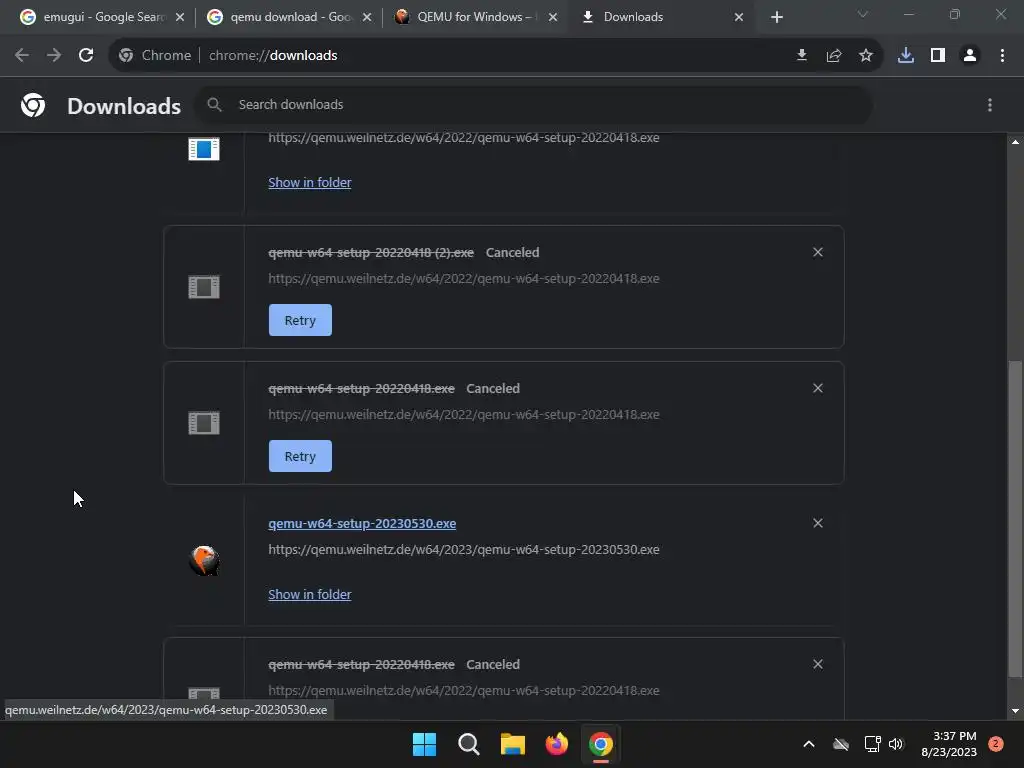Show qemu-w64-setup-20230530.exe in folder
Screen dimensions: 1024x768
click(310, 594)
